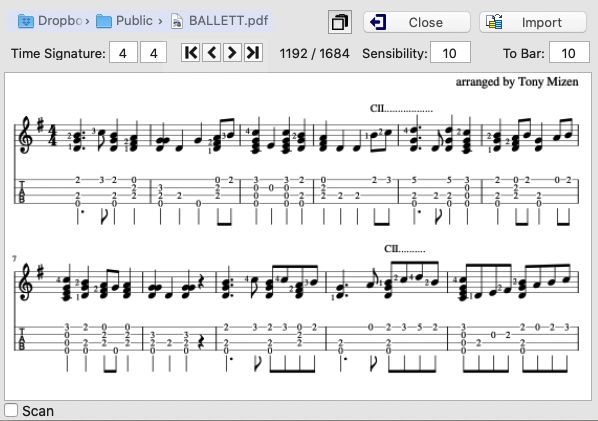Select the BALLETT.pdf file in the path
Image resolution: width=598 pixels, height=421 pixels.
click(220, 21)
